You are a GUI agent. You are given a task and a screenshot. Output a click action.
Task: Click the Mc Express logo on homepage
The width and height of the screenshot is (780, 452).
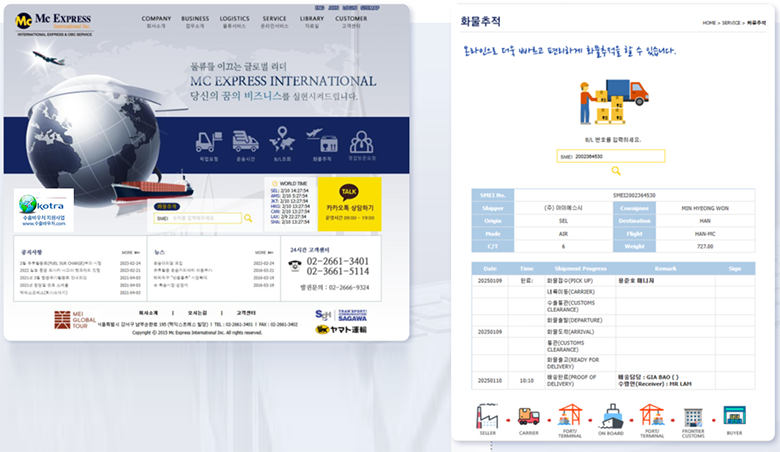54,24
